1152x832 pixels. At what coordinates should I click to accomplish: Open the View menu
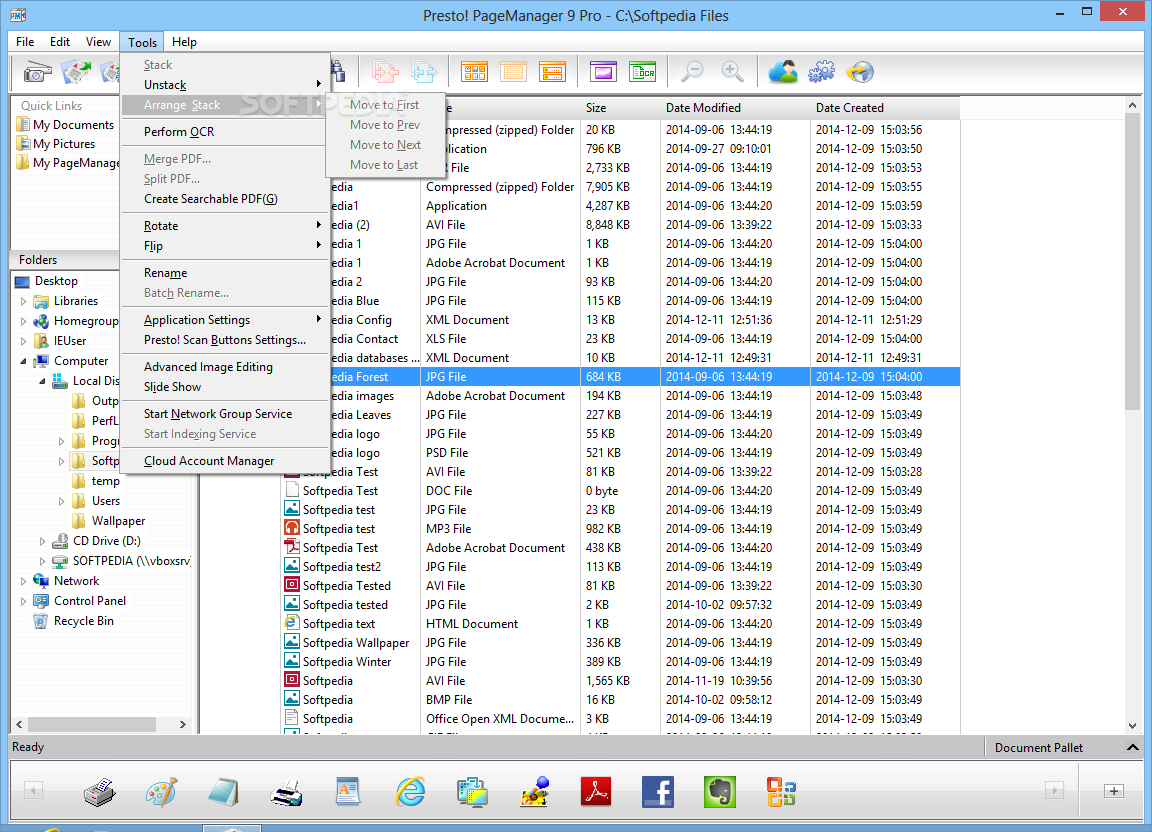98,42
